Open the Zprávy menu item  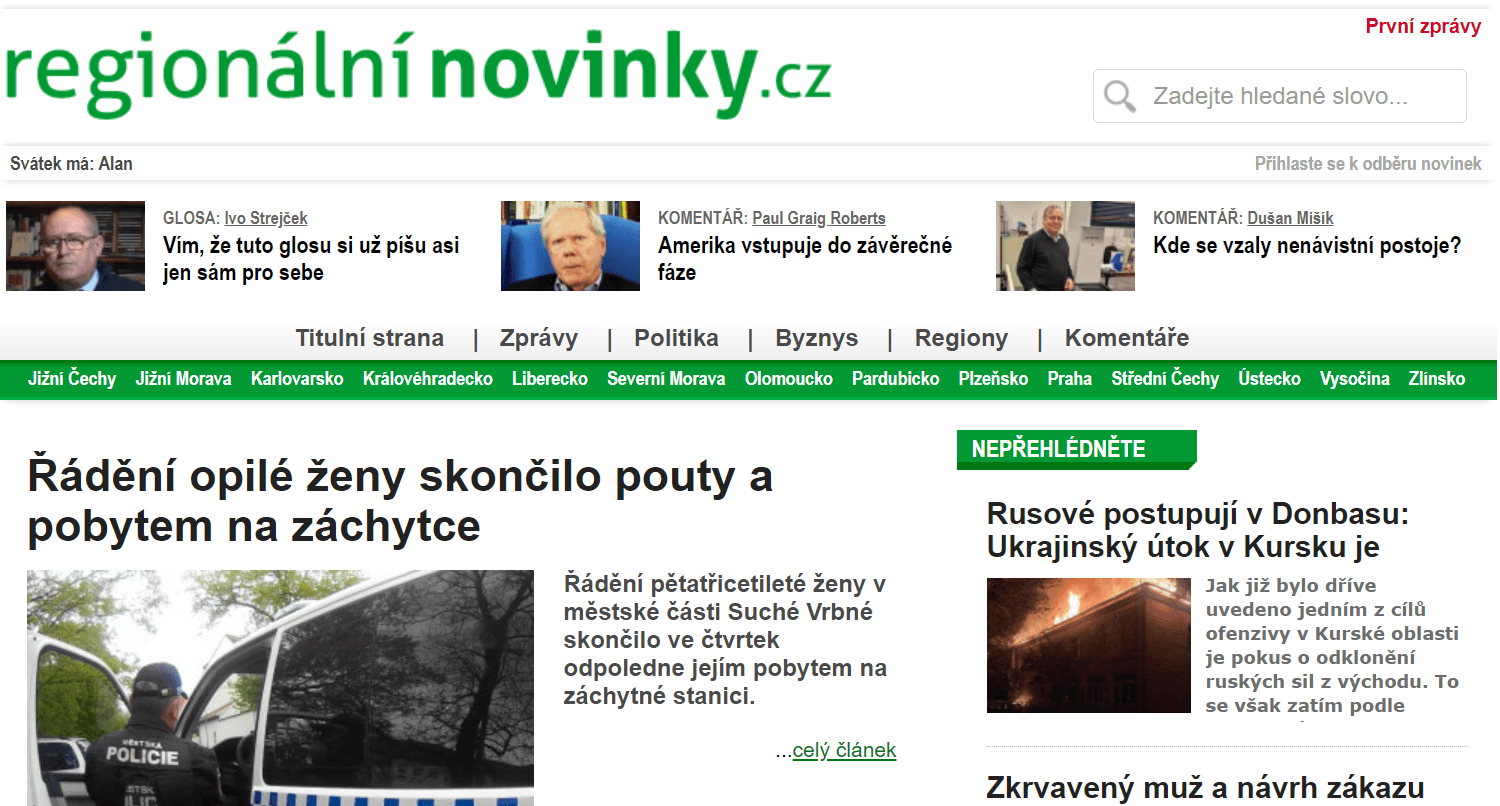(x=539, y=338)
